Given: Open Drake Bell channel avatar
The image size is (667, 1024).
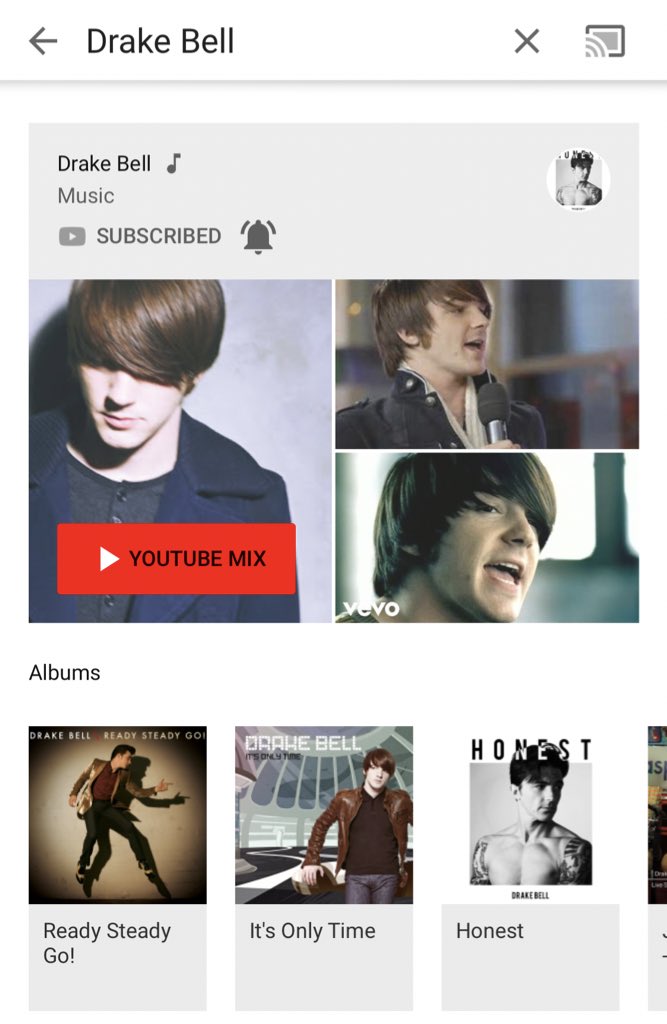Looking at the screenshot, I should (x=578, y=179).
